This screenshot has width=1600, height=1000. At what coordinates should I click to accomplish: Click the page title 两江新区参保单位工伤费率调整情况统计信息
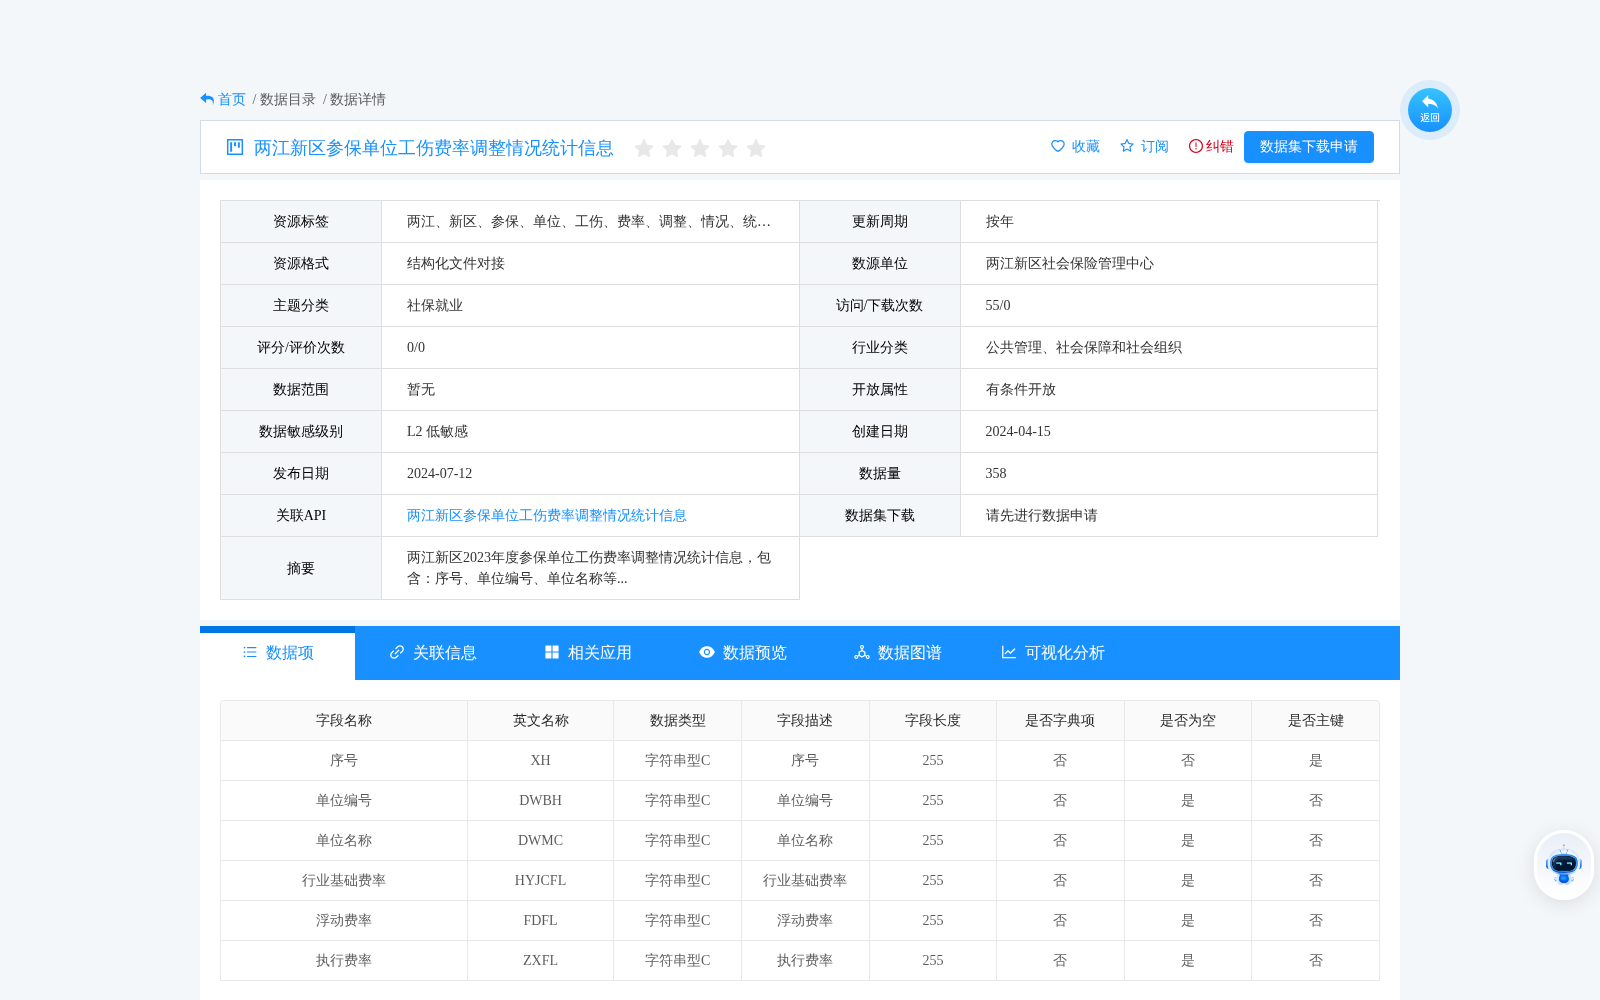click(x=433, y=148)
